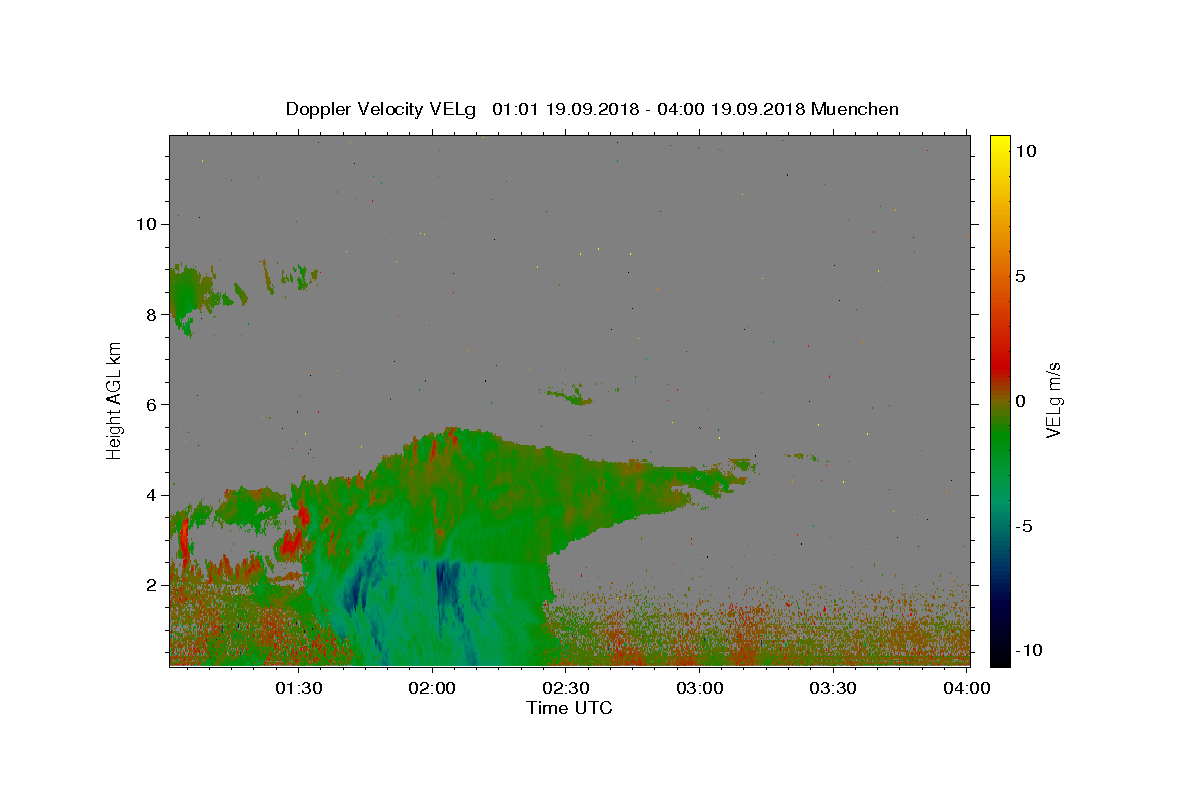The image size is (1200, 800).
Task: Click the 03:30 time tick label
Action: pyautogui.click(x=832, y=688)
